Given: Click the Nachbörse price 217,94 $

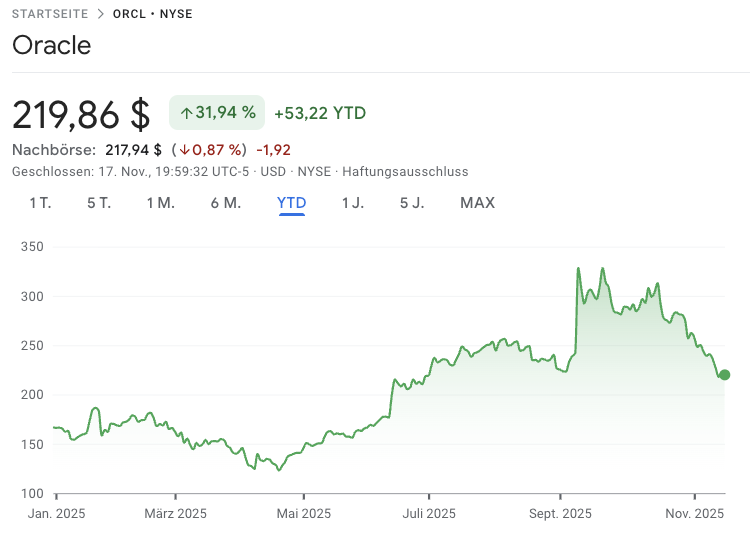Looking at the screenshot, I should (x=133, y=150).
